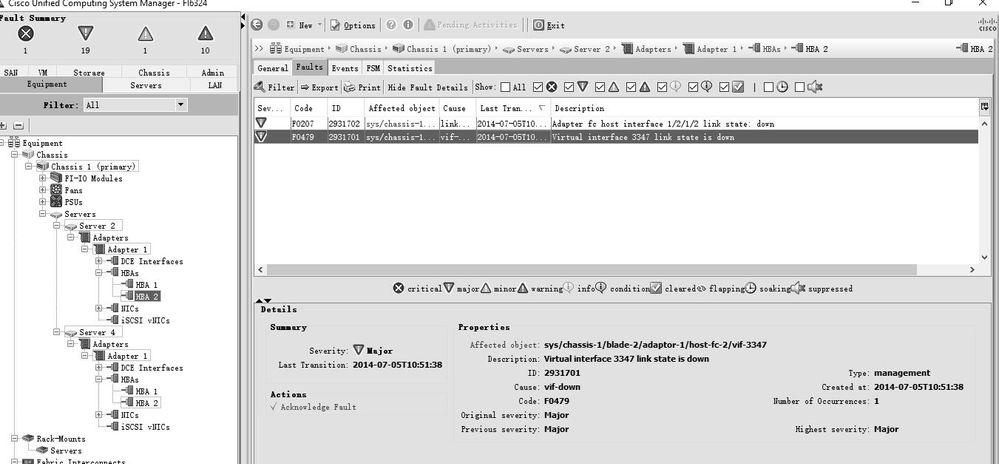The width and height of the screenshot is (999, 464).
Task: Click the HBAs breadcrumb icon
Action: (754, 48)
